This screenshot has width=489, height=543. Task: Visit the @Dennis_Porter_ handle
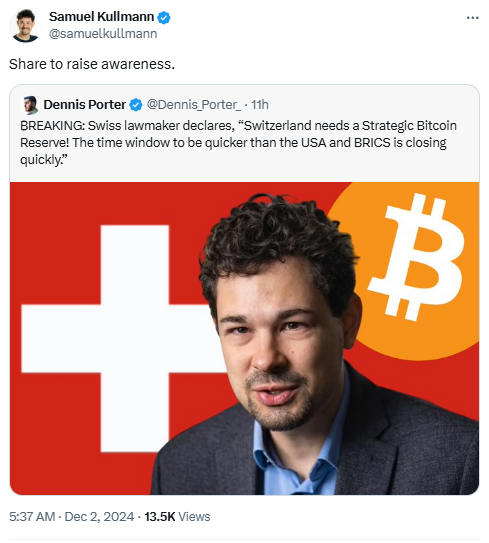[194, 105]
